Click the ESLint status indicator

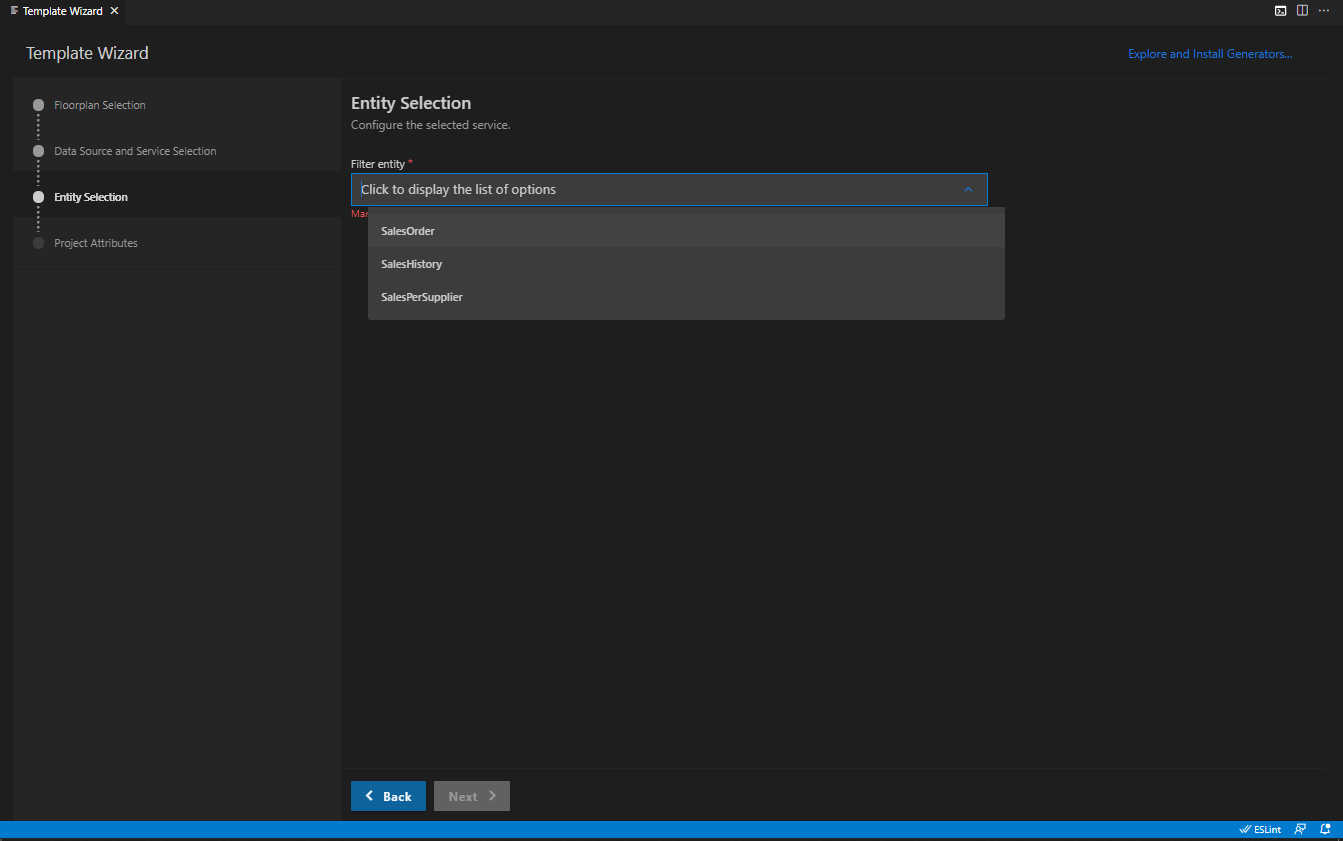[x=1260, y=829]
